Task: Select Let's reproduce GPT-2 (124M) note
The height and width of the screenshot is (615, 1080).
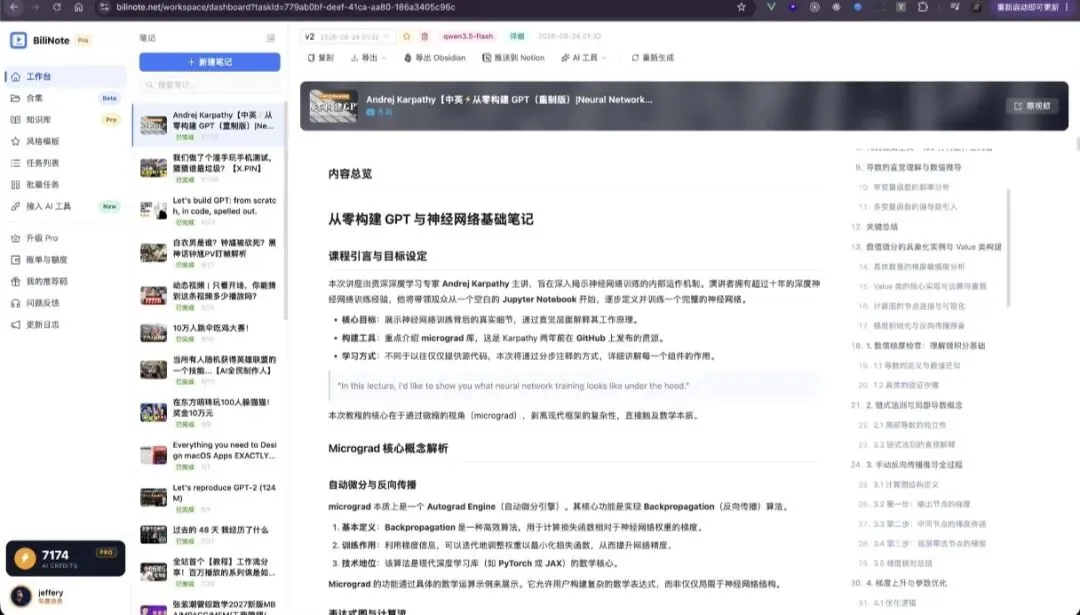Action: (209, 497)
